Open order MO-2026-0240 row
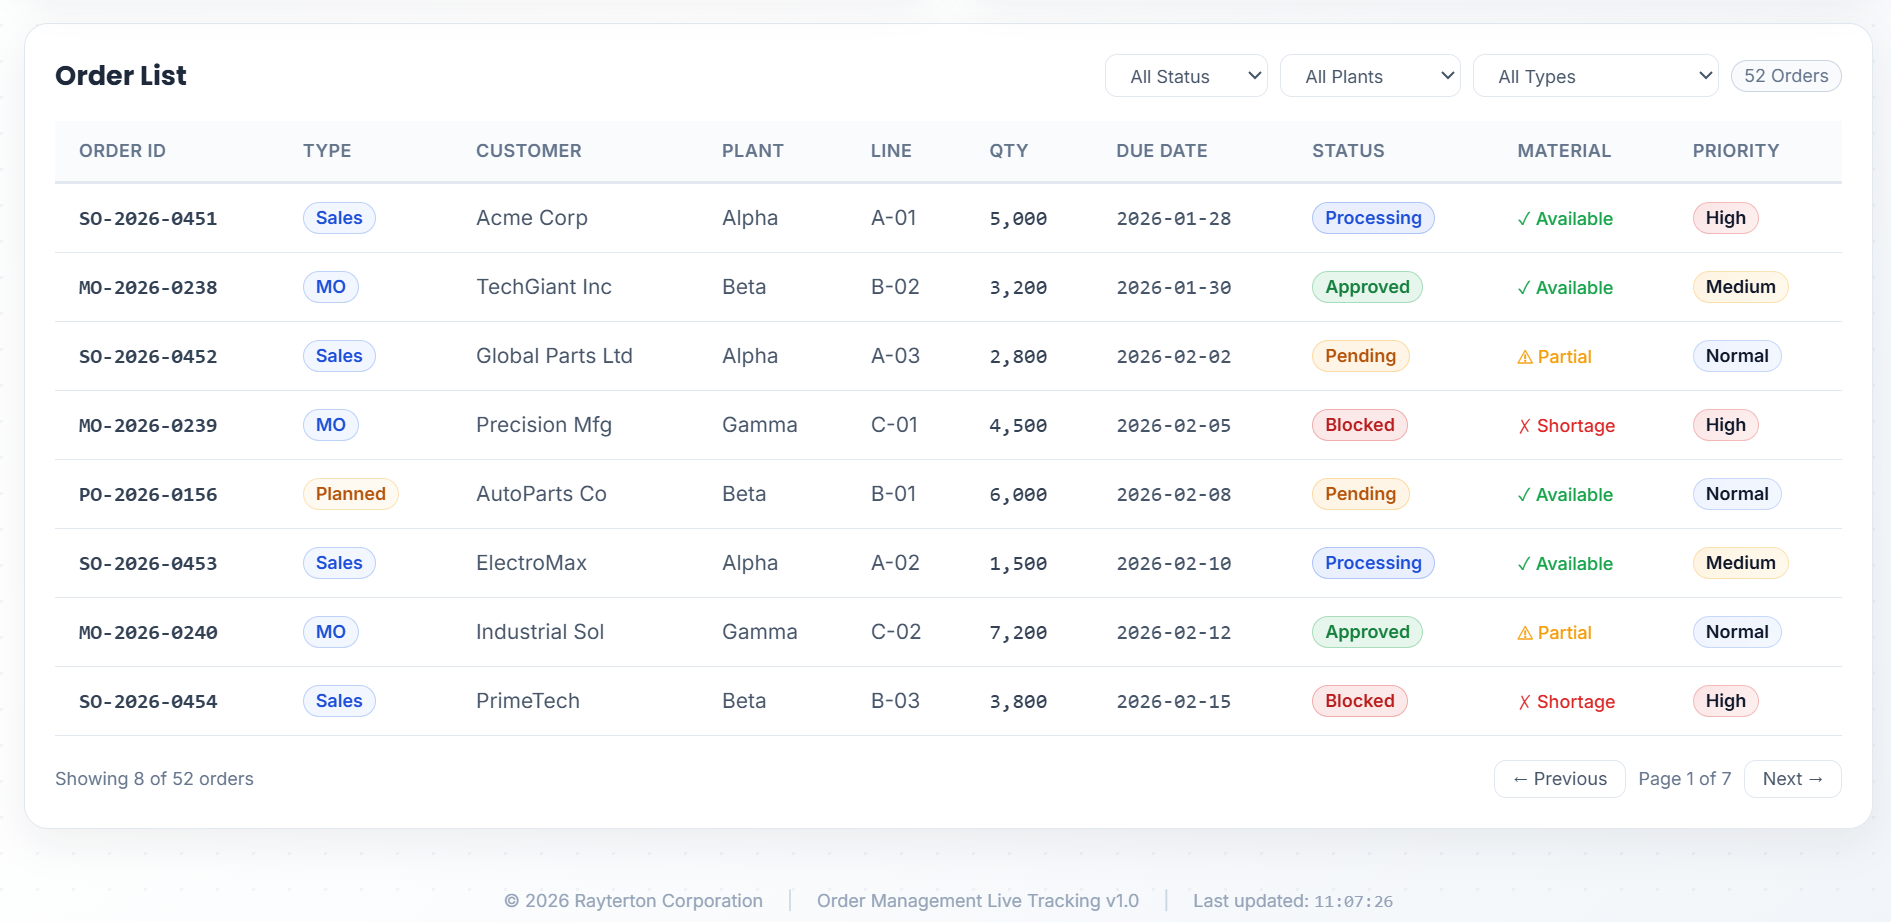 pos(148,633)
